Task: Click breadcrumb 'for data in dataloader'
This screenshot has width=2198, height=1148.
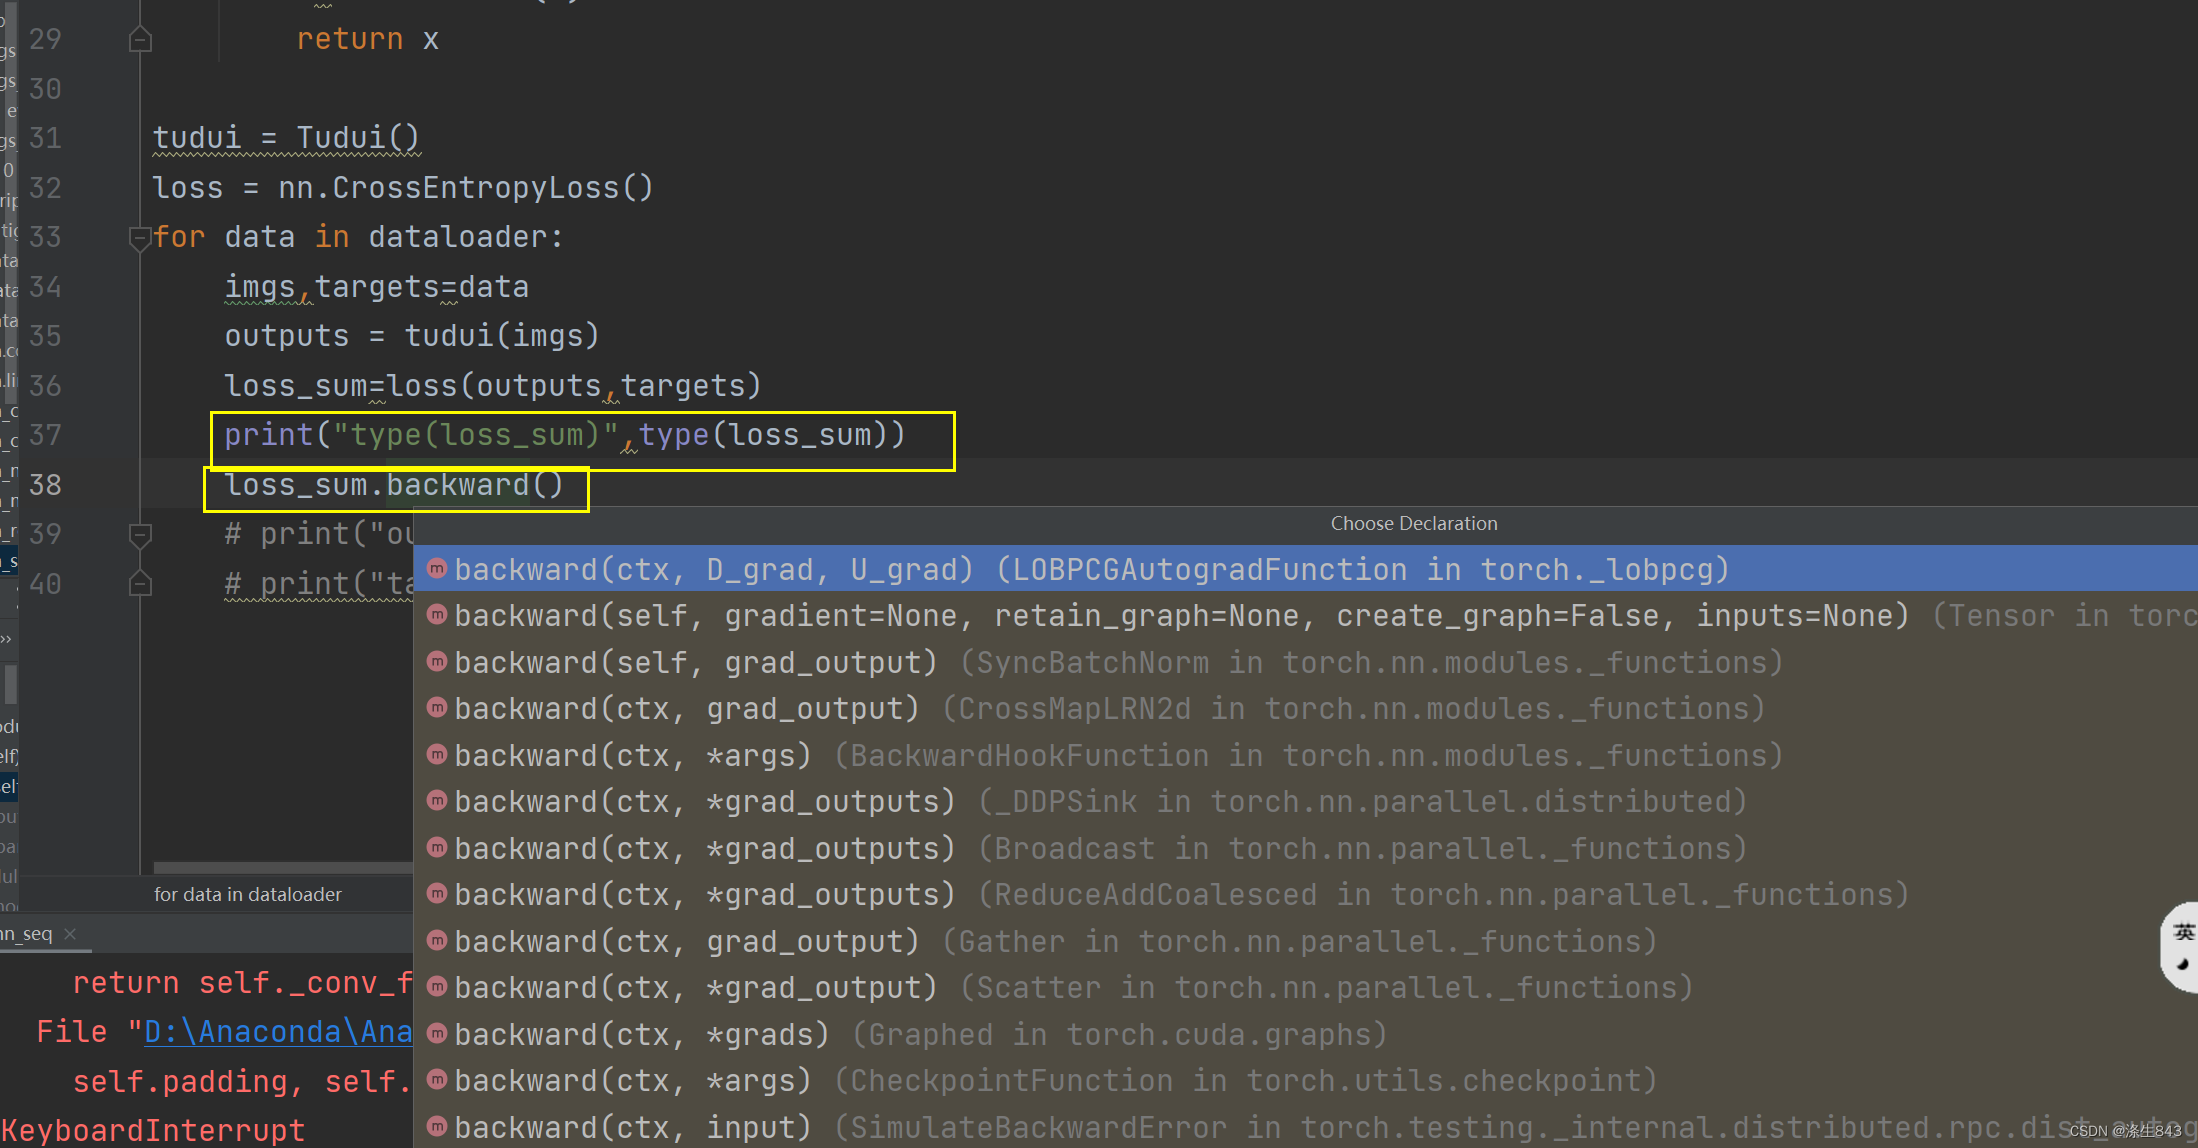Action: [x=247, y=894]
